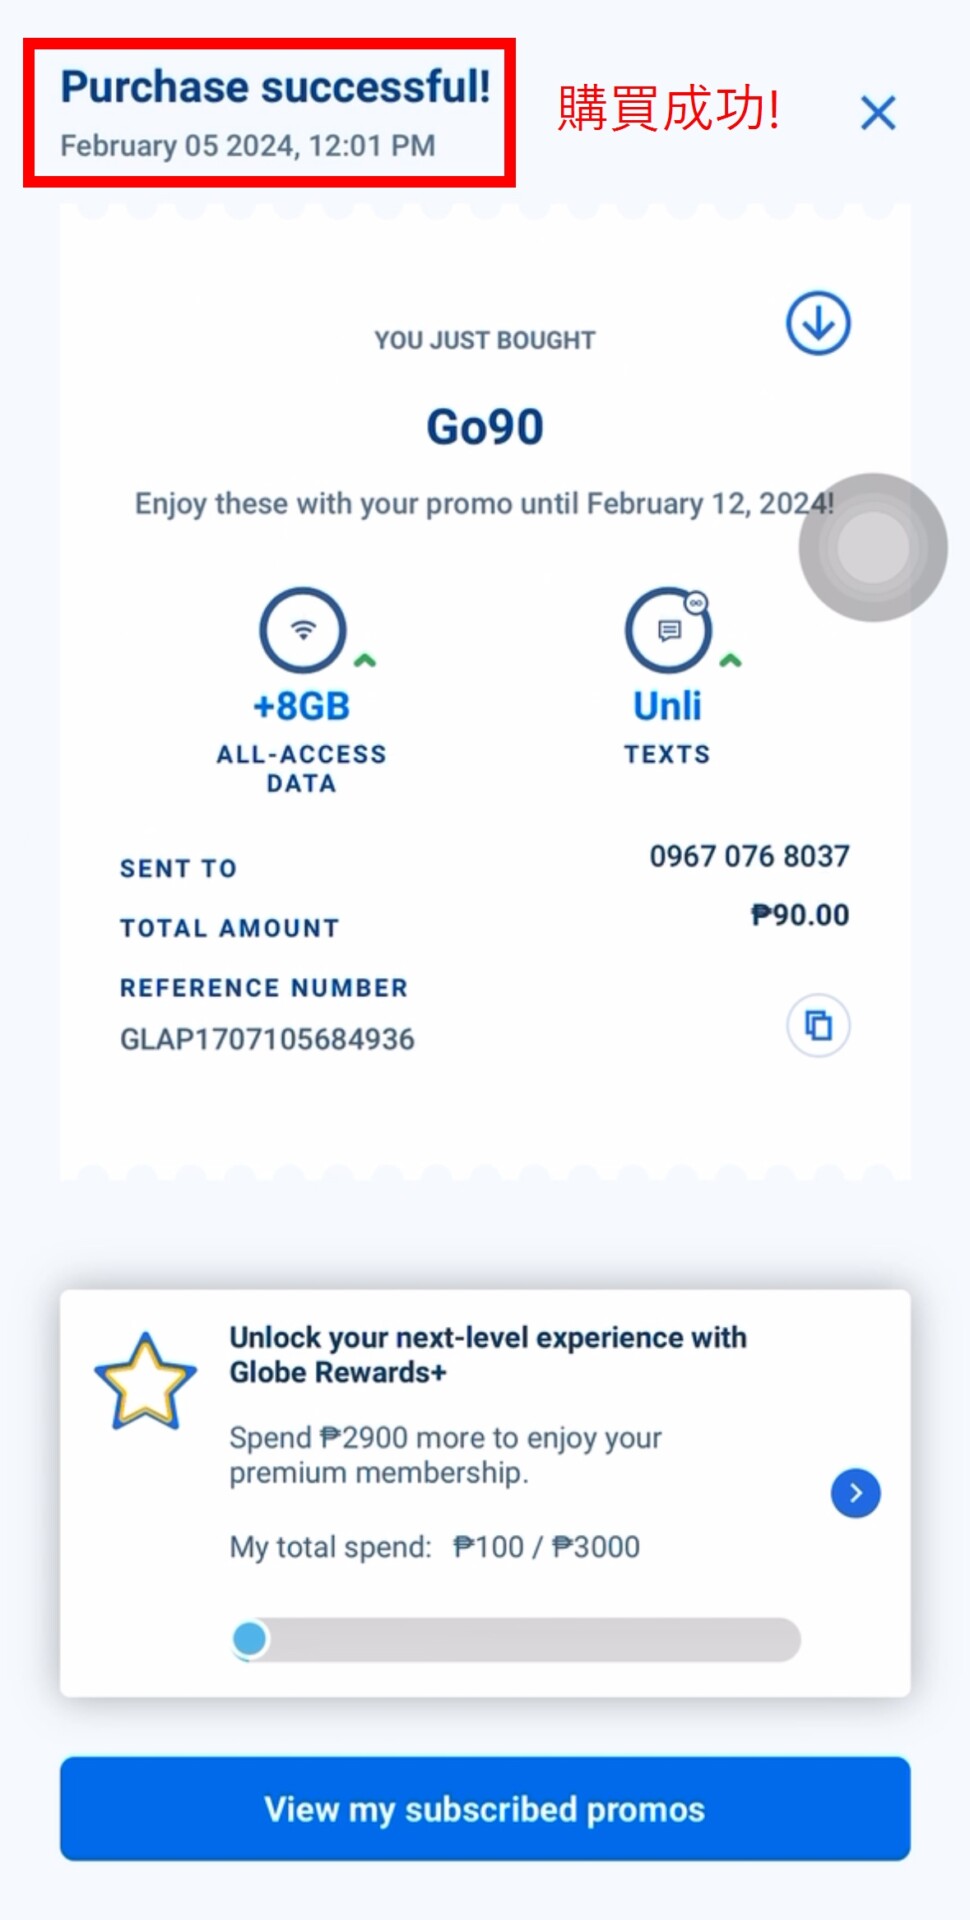This screenshot has width=970, height=1920.
Task: Tap the total spend progress bar
Action: (x=515, y=1639)
